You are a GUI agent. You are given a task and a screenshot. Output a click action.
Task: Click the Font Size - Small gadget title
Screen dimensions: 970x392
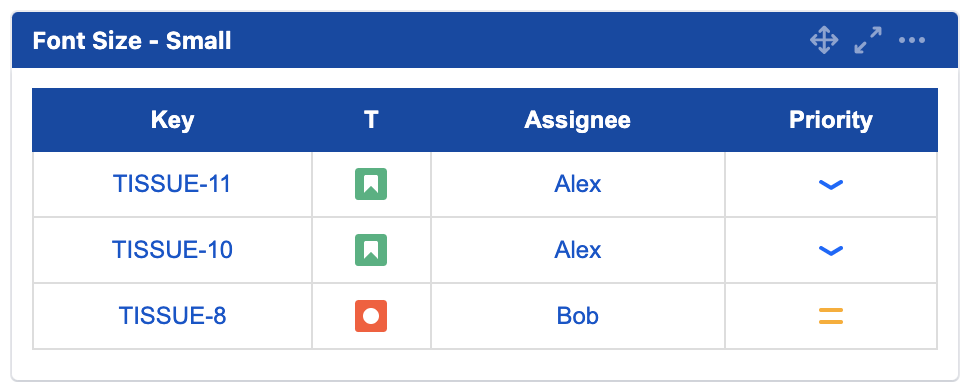pyautogui.click(x=132, y=41)
